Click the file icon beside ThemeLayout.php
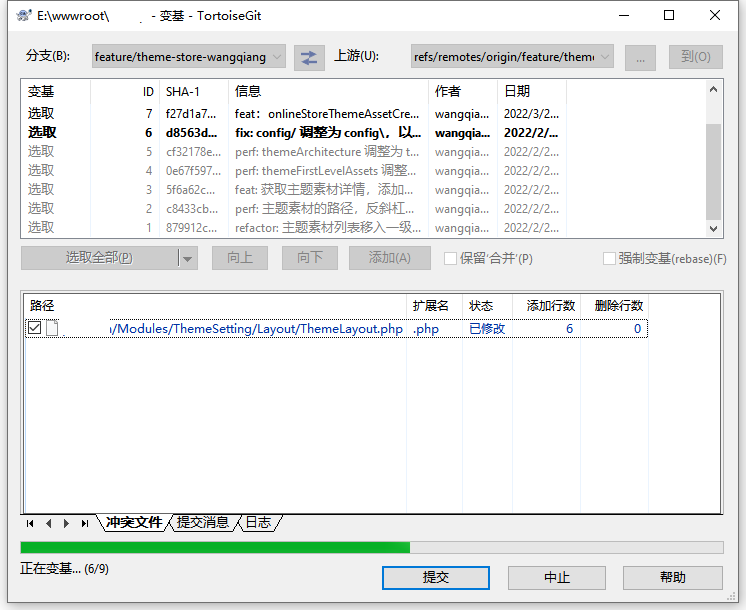746x610 pixels. (52, 328)
